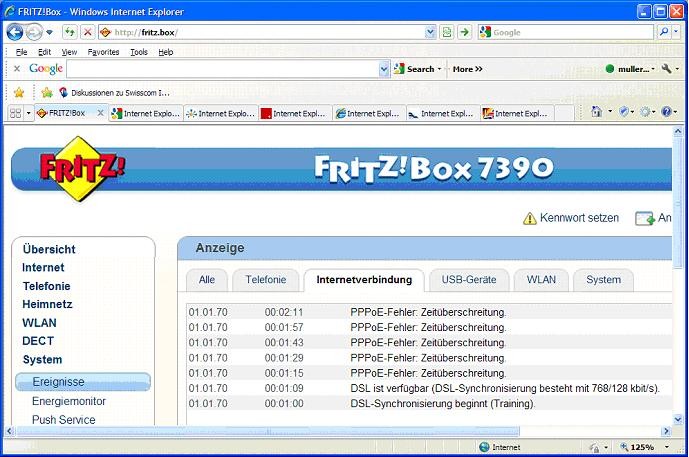The image size is (689, 457).
Task: Click the Stop loading red X icon
Action: point(87,32)
